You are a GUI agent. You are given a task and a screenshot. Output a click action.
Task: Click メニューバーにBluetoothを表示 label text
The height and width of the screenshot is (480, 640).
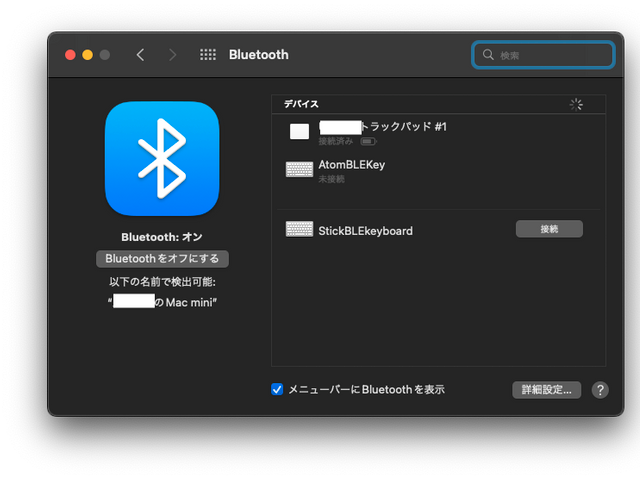point(367,390)
